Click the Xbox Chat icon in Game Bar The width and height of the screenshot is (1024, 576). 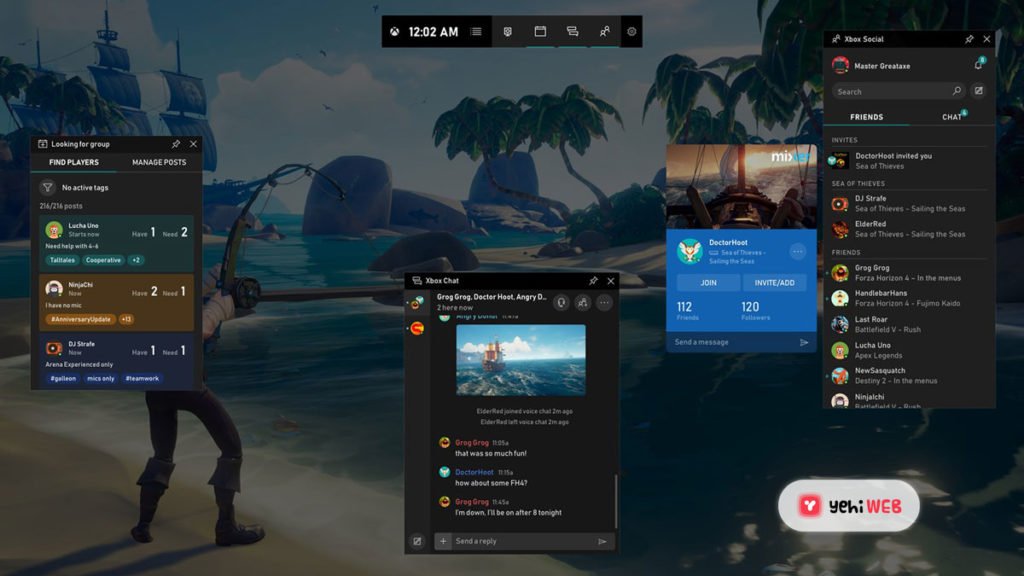click(572, 32)
